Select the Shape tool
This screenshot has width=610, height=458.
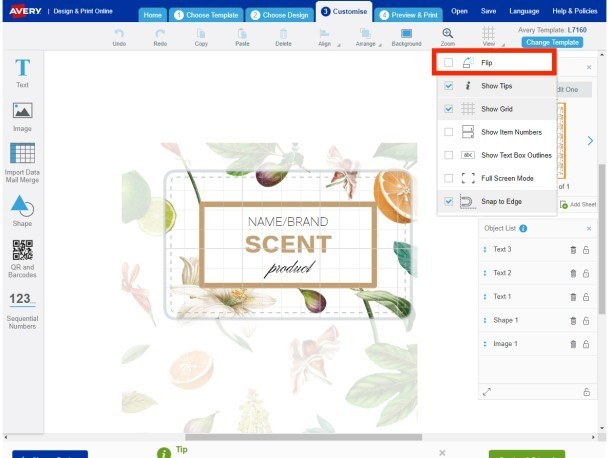[22, 211]
